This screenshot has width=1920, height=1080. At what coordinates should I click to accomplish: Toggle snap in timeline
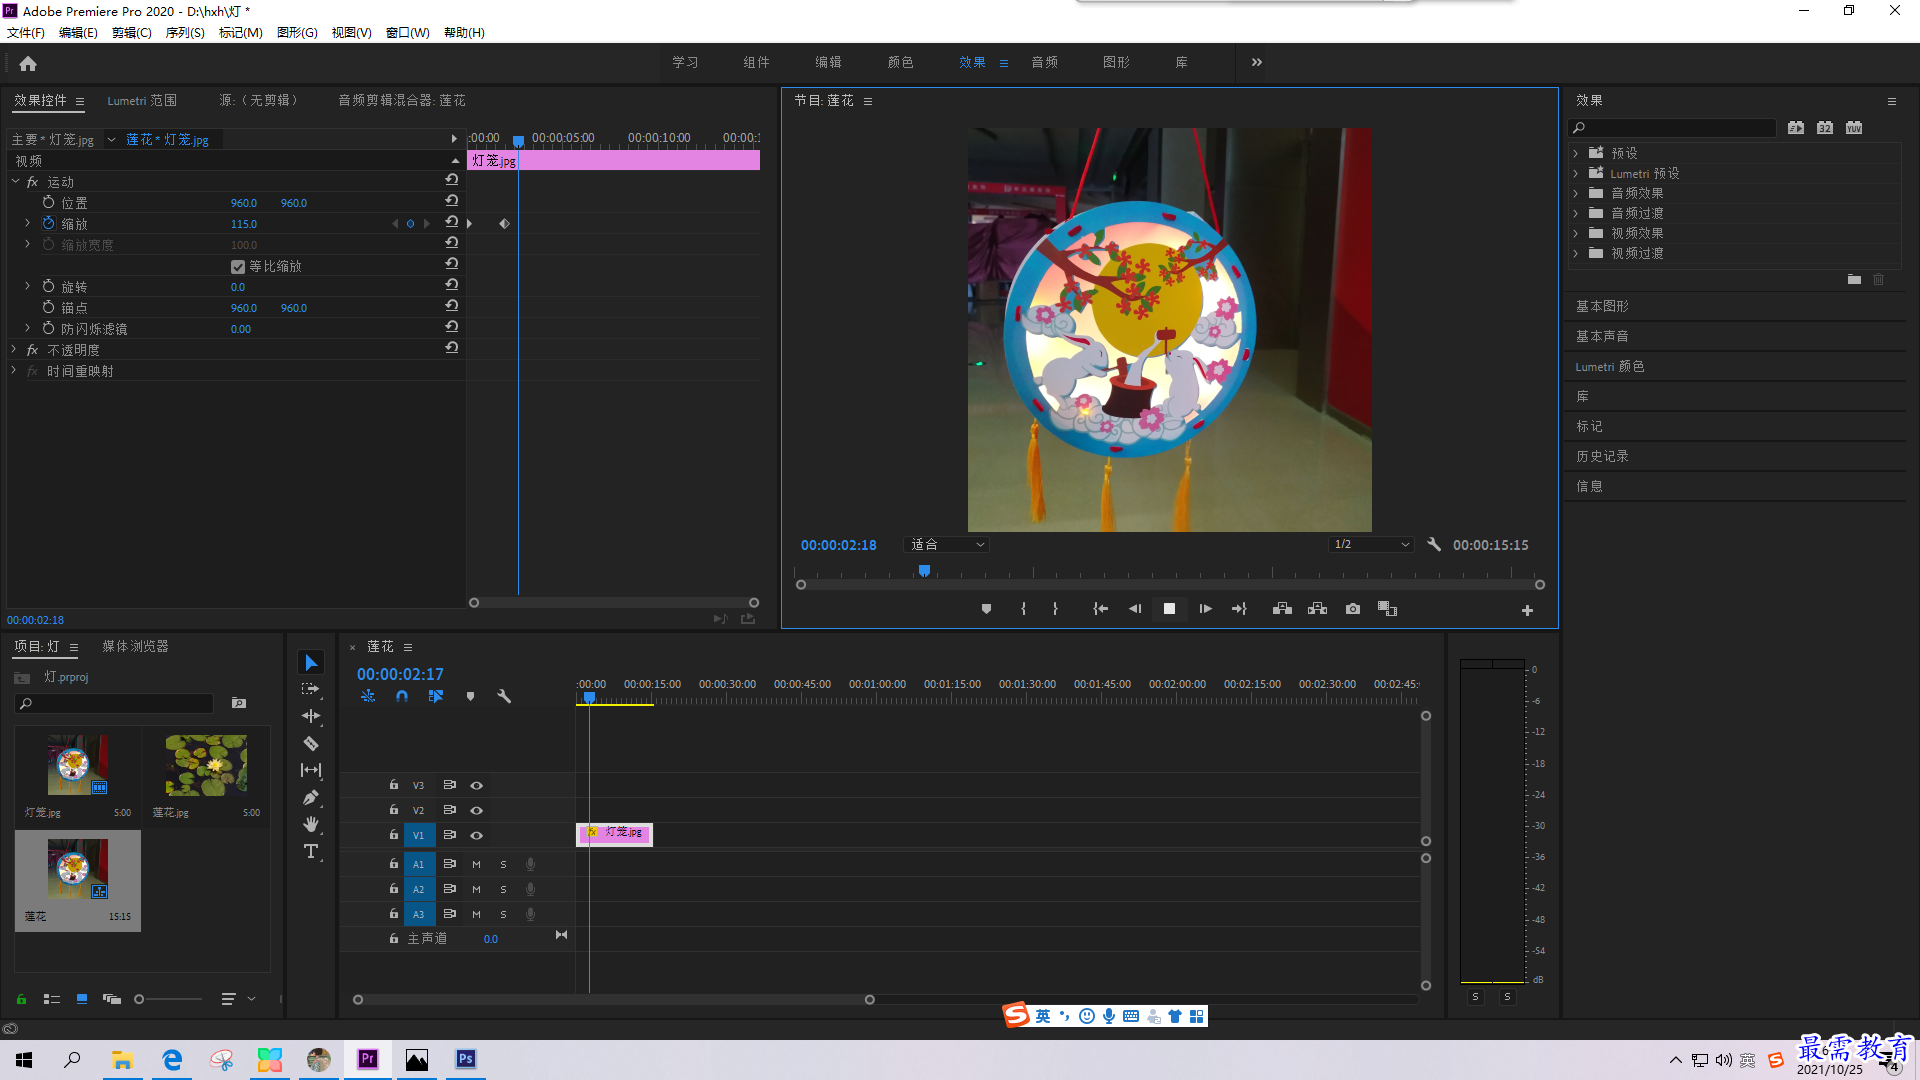(402, 696)
